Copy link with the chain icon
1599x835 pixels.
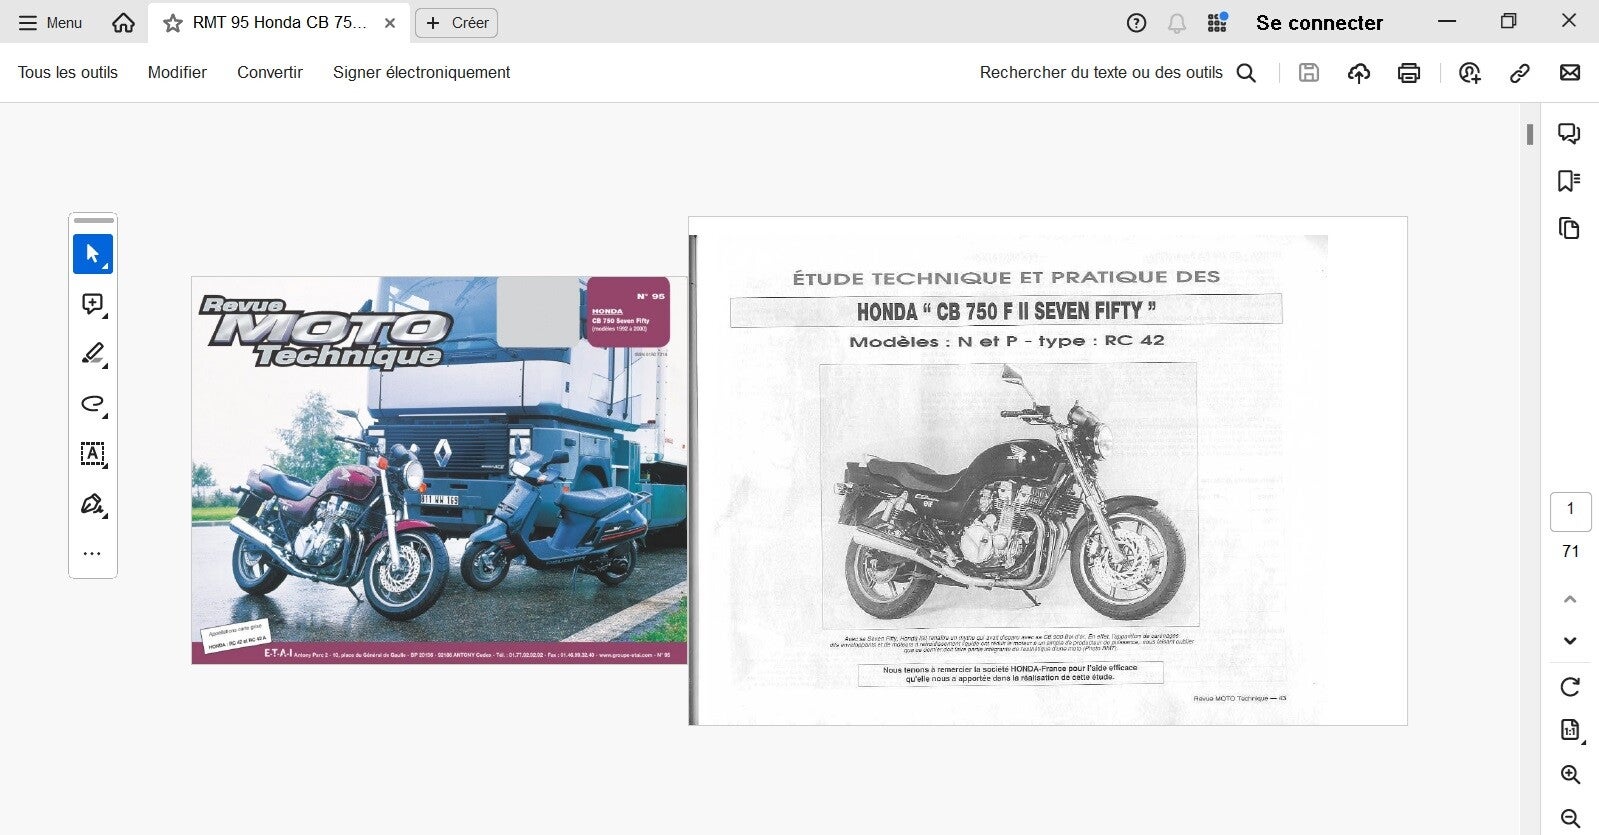click(1520, 73)
